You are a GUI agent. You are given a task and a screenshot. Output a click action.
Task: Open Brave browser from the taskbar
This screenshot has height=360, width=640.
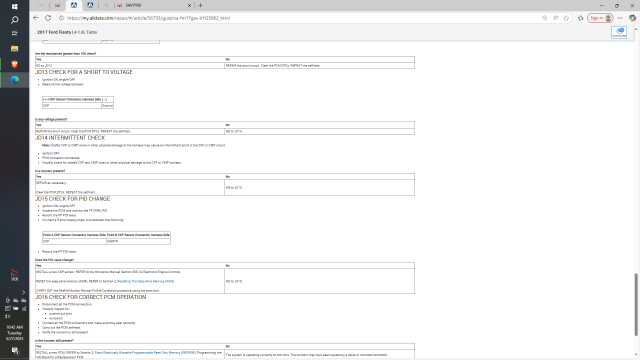click(14, 64)
